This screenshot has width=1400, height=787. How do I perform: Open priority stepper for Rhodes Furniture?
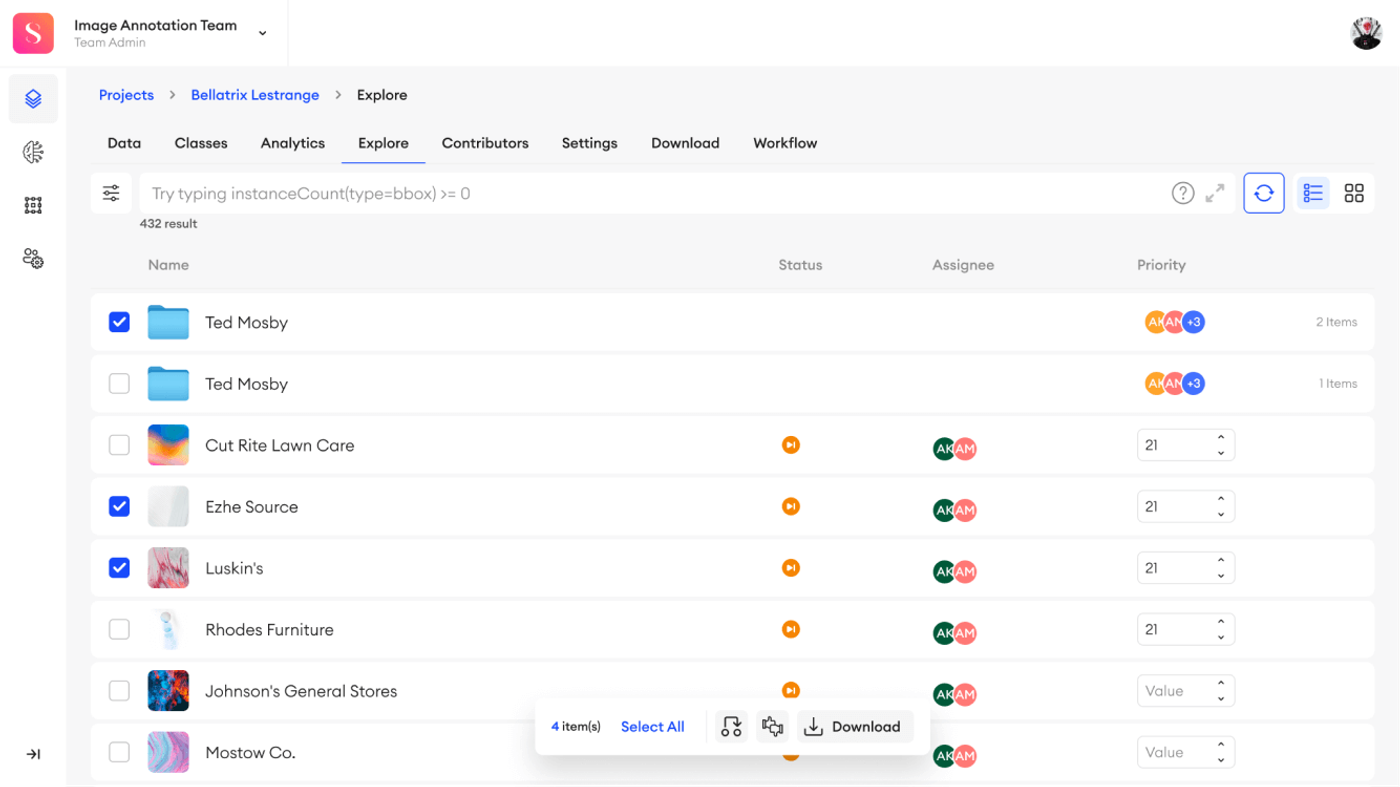pyautogui.click(x=1221, y=629)
